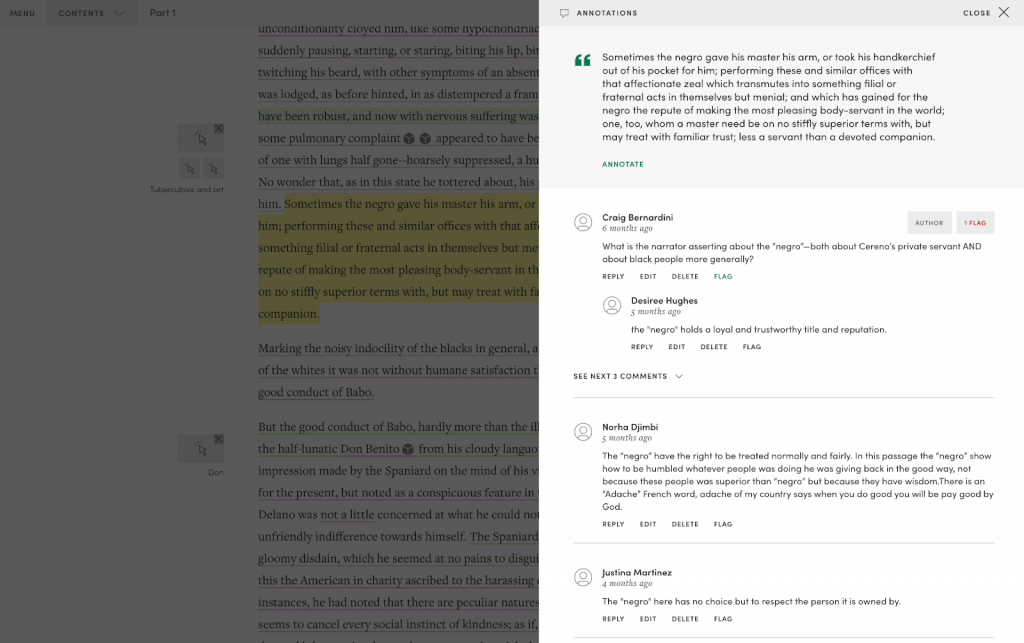Click the '1 Flag' badge
Image resolution: width=1024 pixels, height=643 pixels.
tap(975, 223)
